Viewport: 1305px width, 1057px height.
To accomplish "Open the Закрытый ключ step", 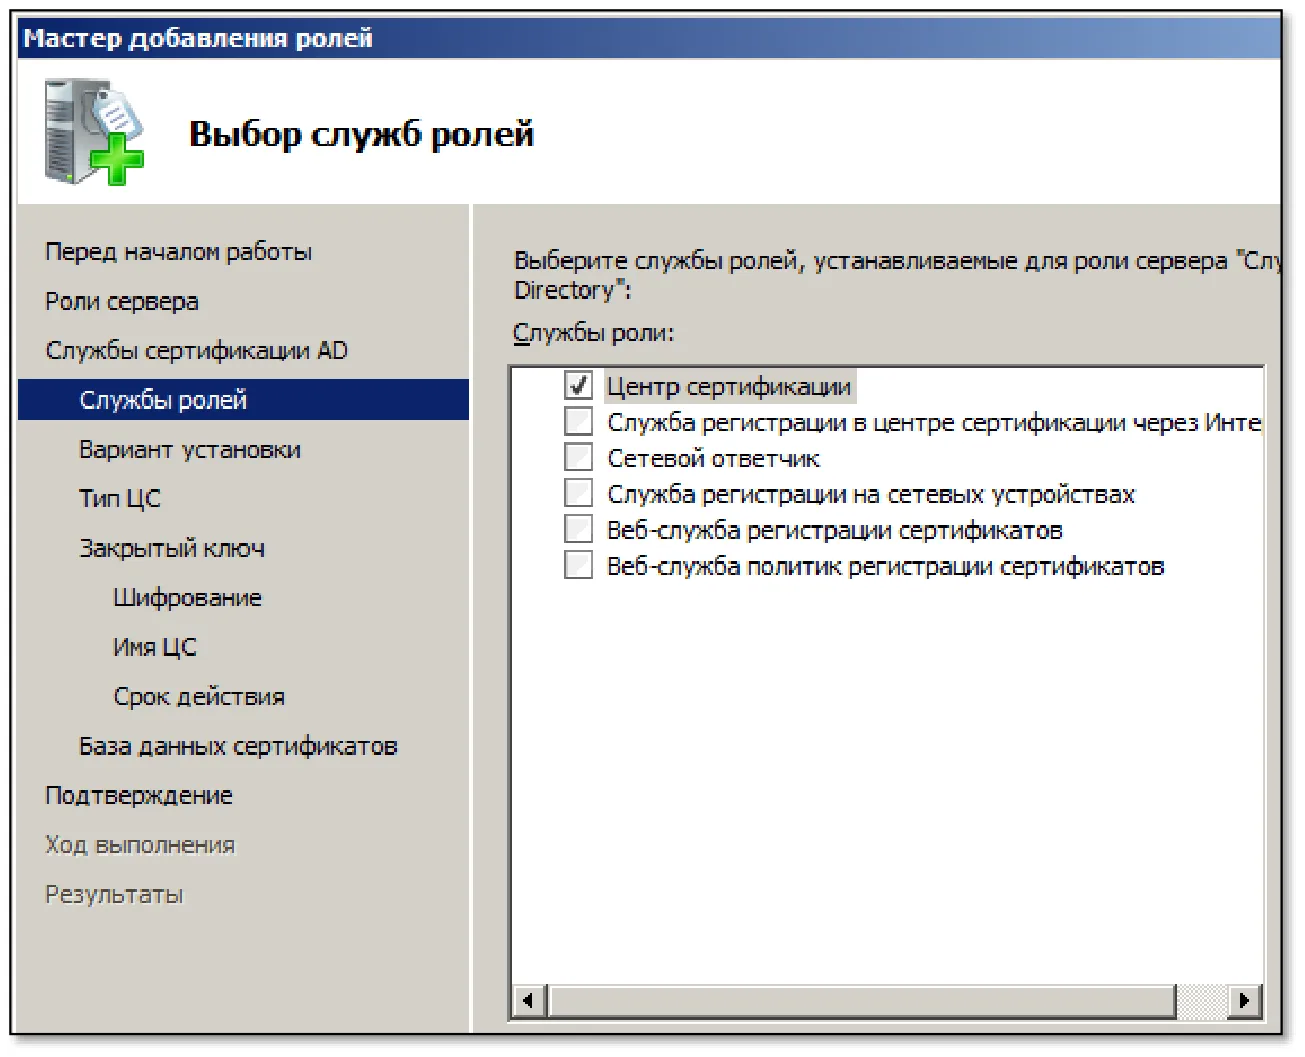I will (172, 548).
